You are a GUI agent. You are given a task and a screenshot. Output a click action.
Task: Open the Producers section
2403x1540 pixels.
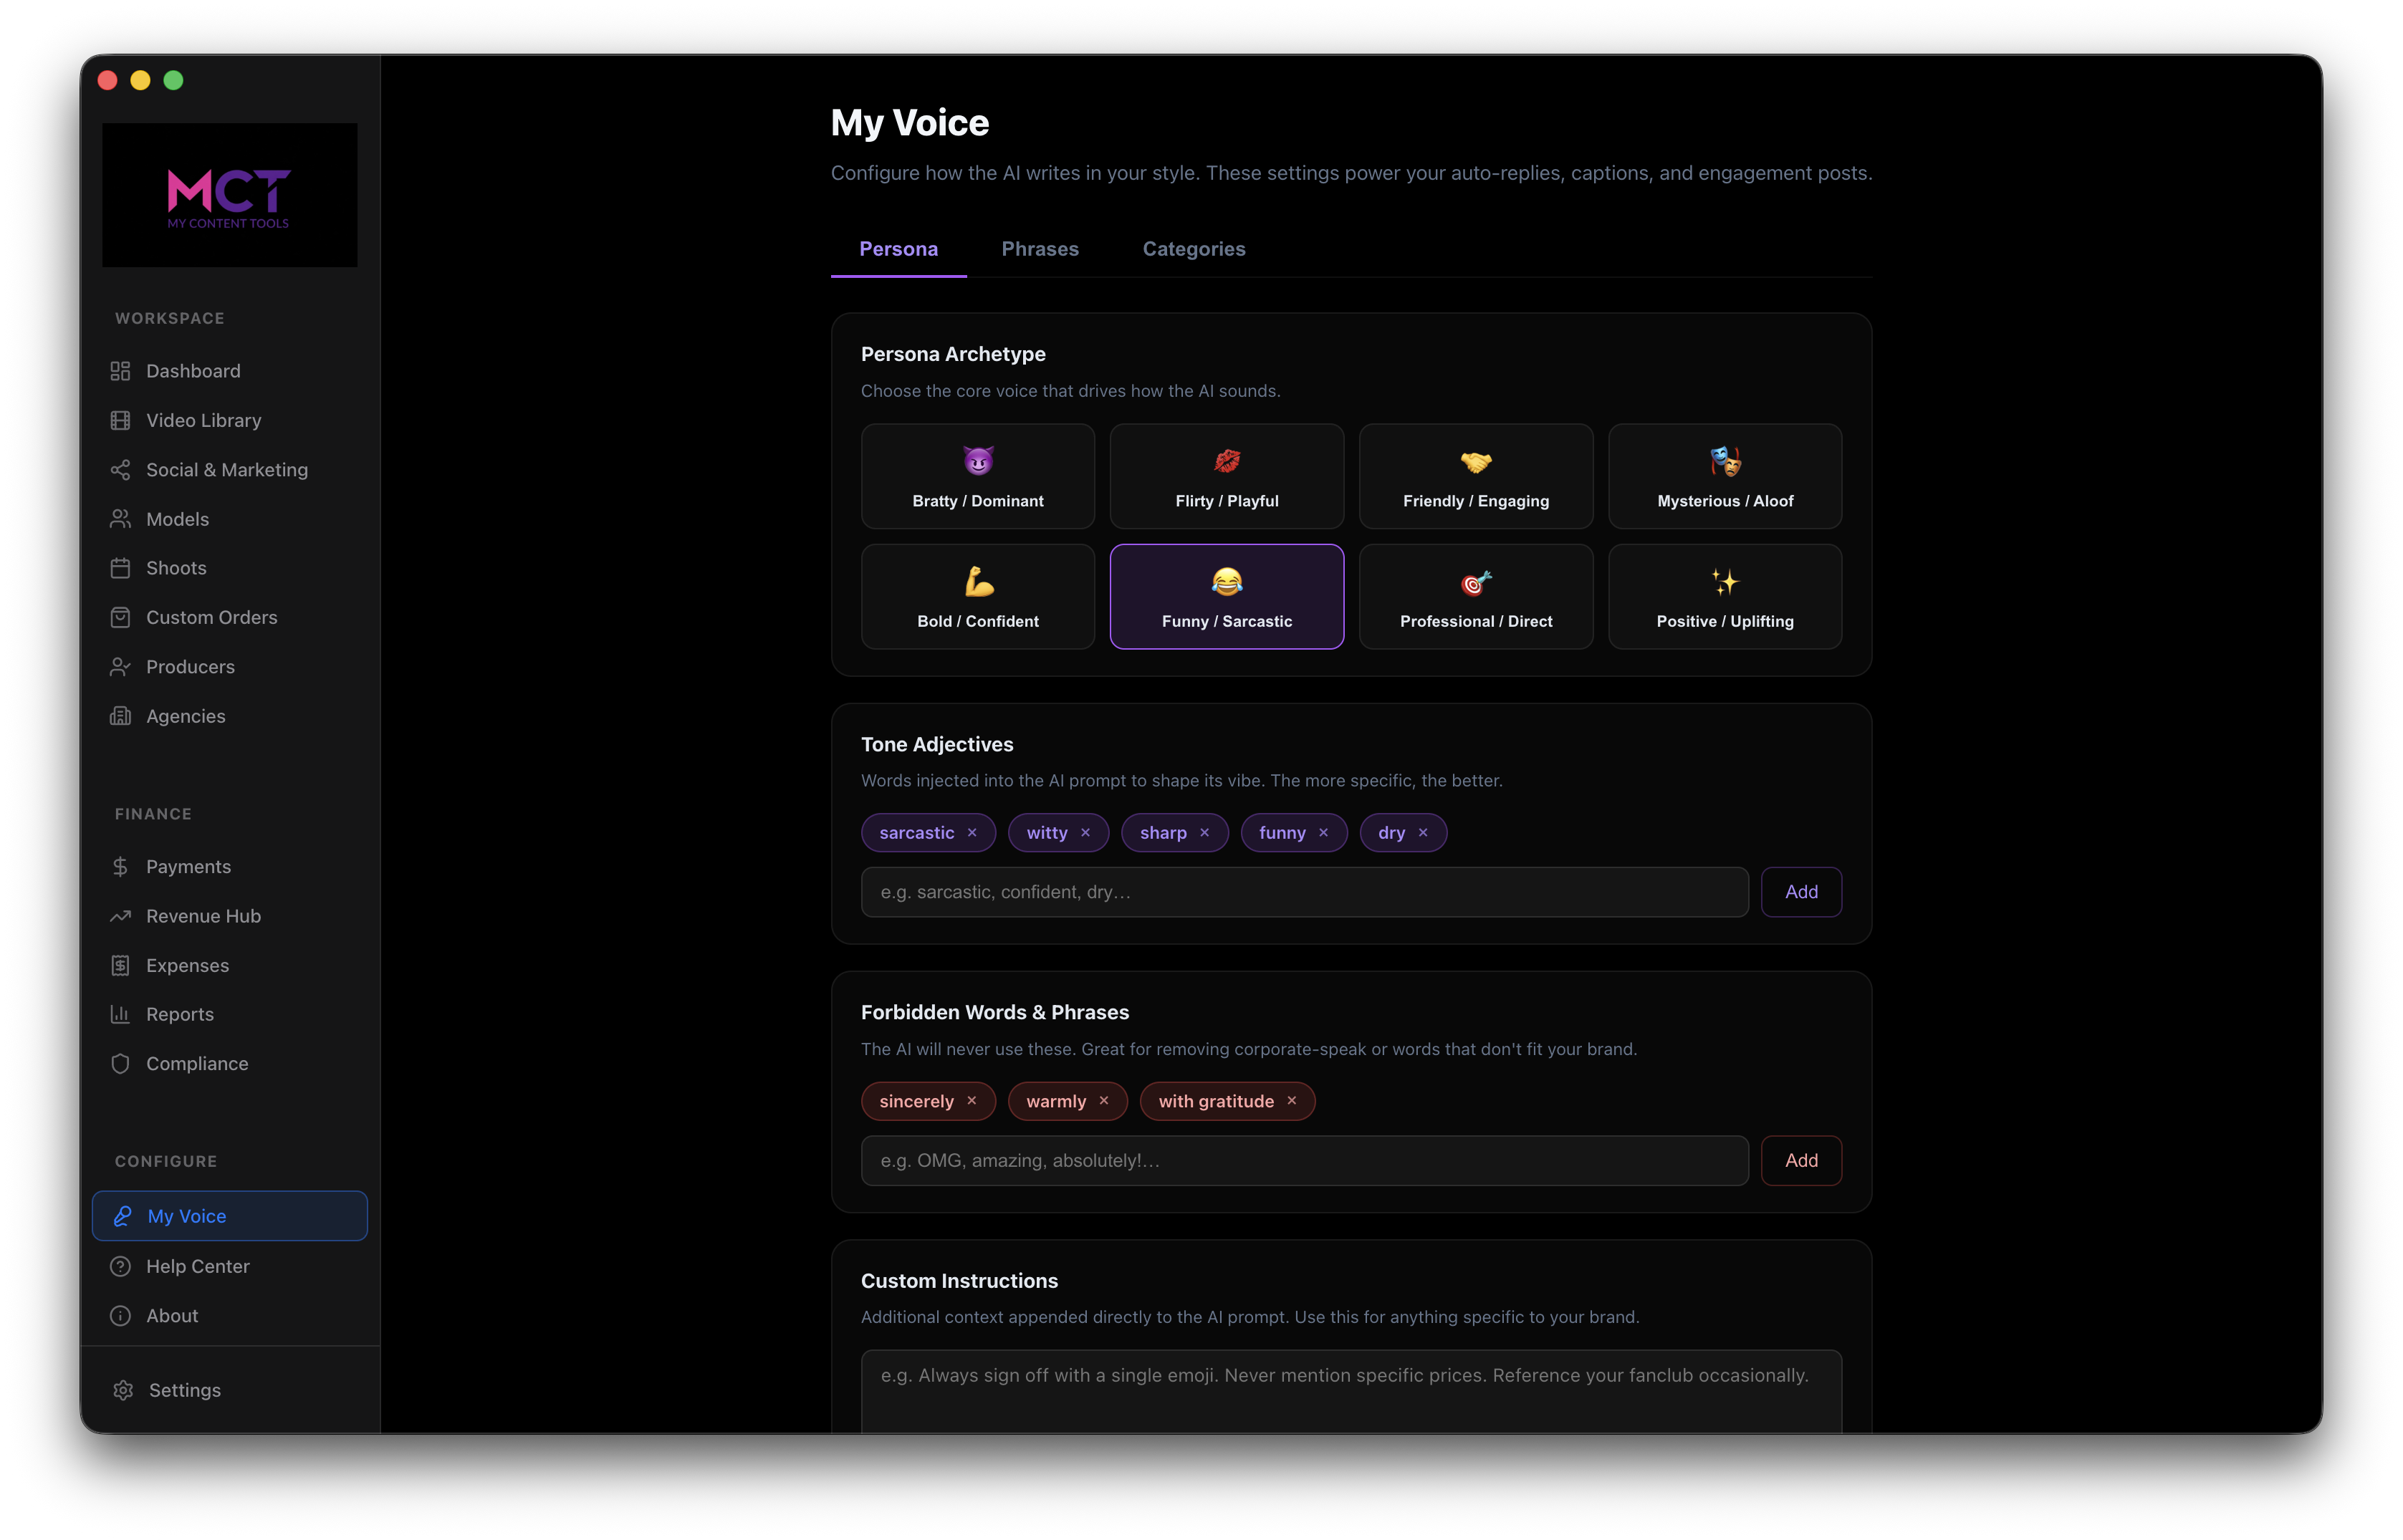(190, 666)
